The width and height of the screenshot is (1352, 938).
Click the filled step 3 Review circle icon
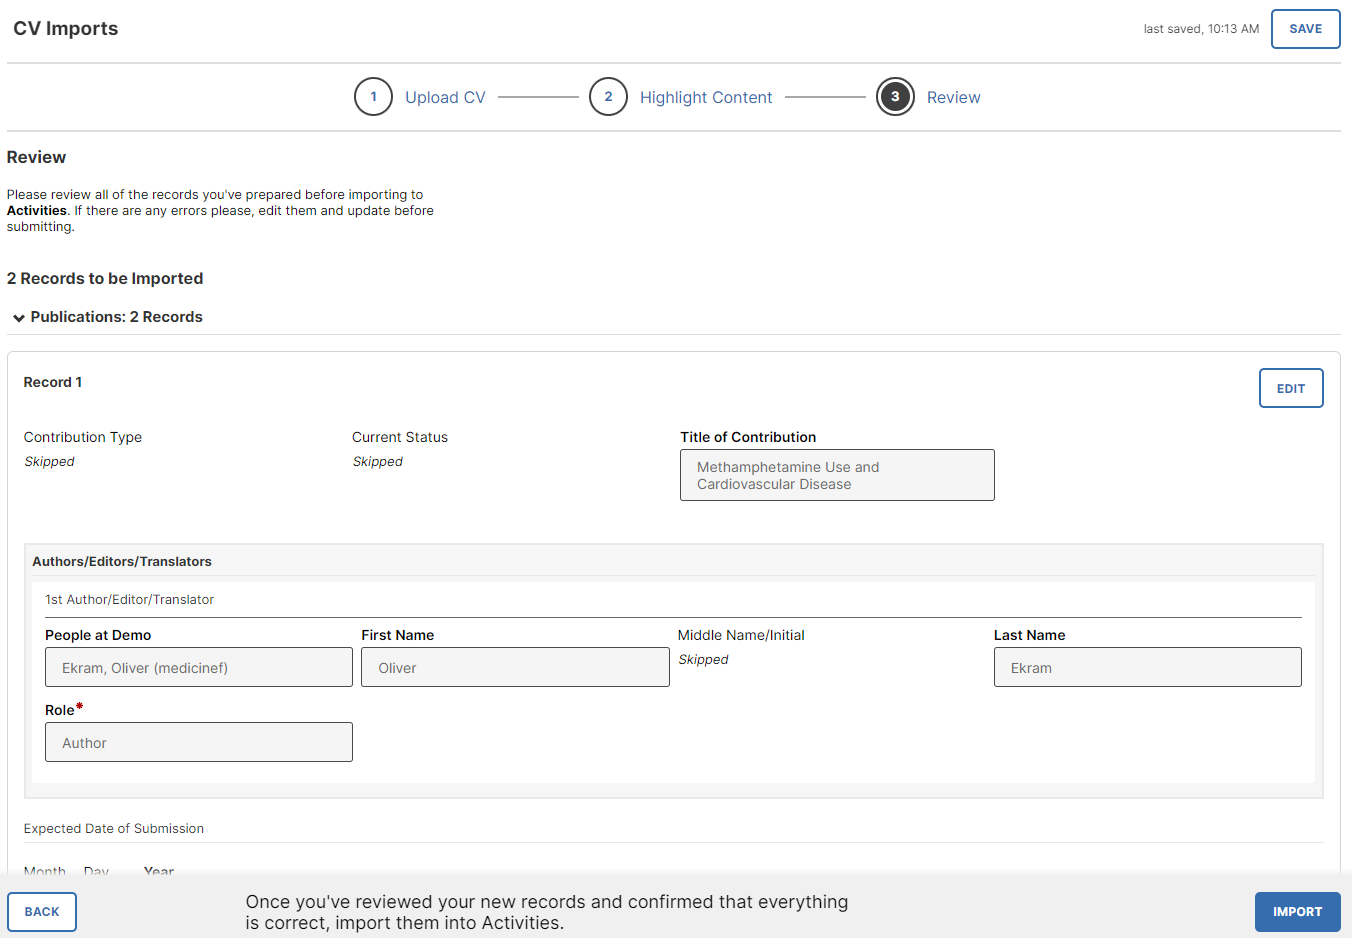tap(895, 96)
